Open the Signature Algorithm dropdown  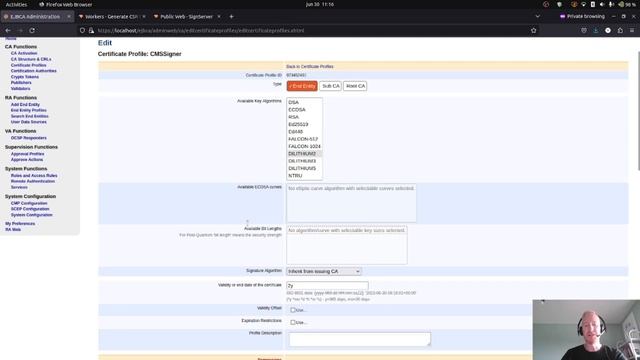[324, 271]
